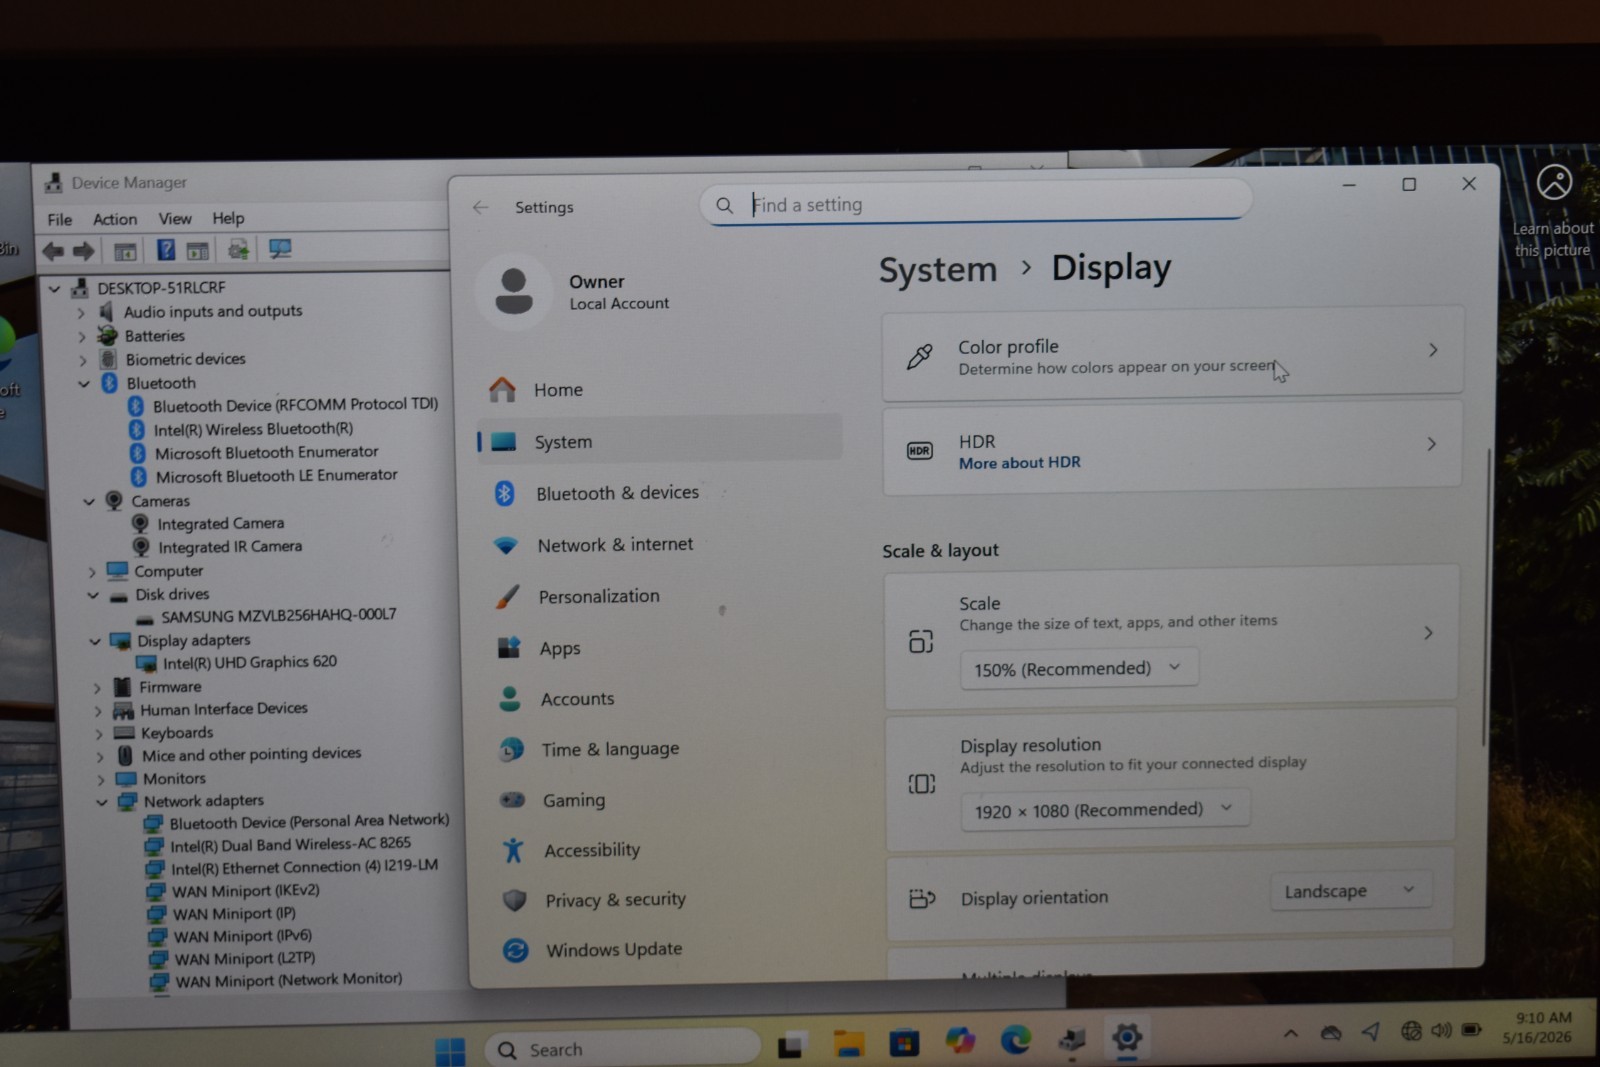Select WAN Miniport (IKEv2) adapter
Image resolution: width=1600 pixels, height=1067 pixels.
(x=246, y=891)
